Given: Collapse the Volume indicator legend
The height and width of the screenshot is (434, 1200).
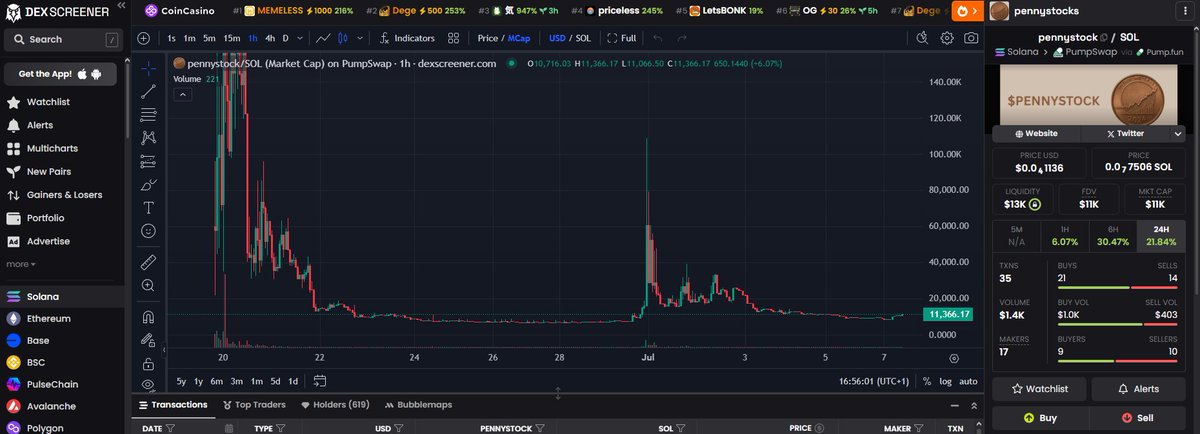Looking at the screenshot, I should (183, 95).
